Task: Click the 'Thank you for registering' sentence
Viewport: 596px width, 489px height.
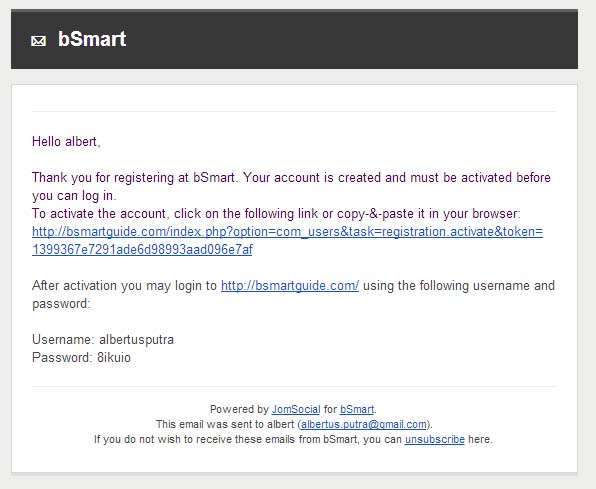Action: click(x=291, y=186)
